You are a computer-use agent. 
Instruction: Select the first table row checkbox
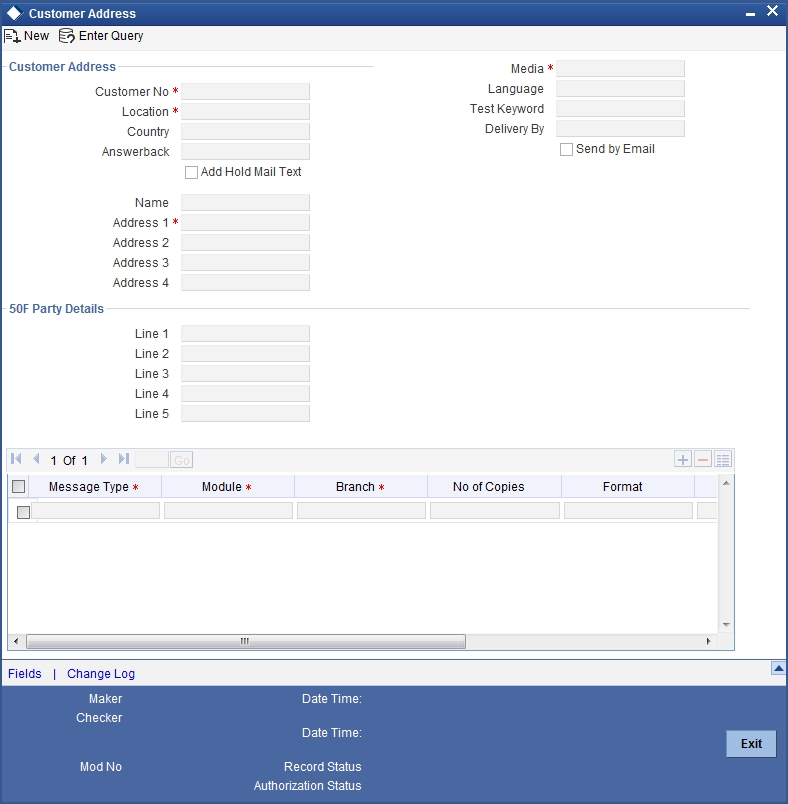[23, 512]
